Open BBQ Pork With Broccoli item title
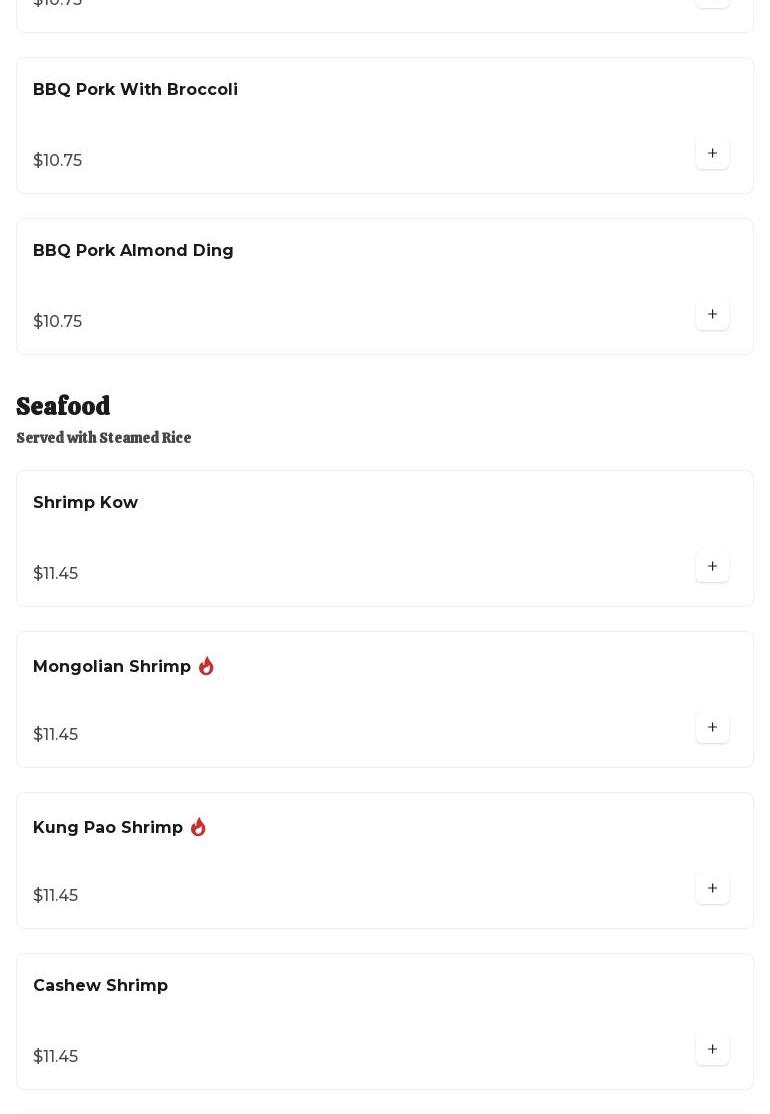This screenshot has height=1114, width=770. click(135, 90)
